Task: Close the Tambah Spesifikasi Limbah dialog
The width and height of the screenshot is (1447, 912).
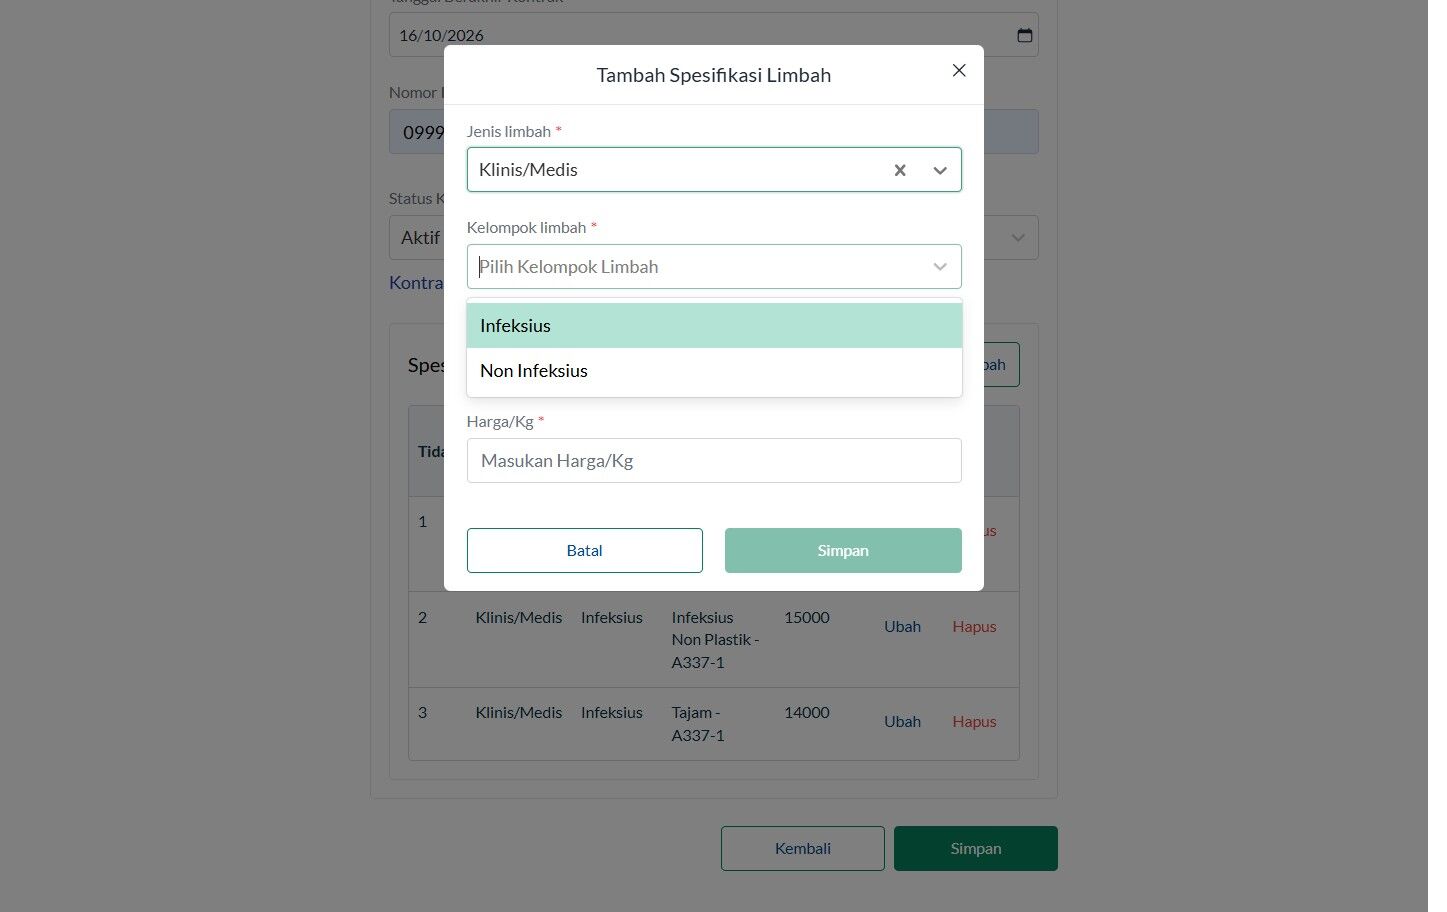Action: [x=959, y=70]
